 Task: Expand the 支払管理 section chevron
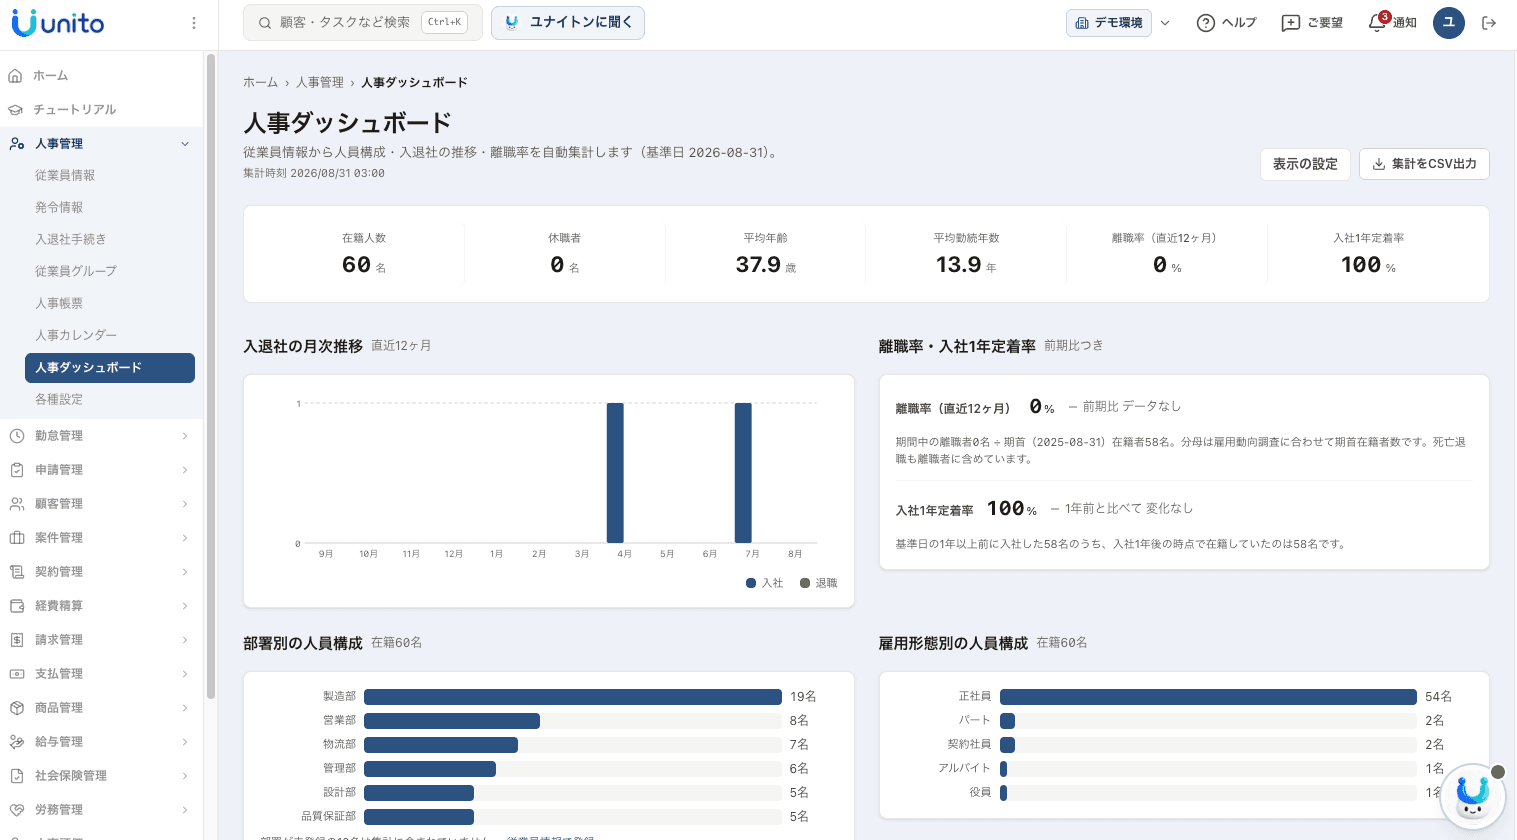coord(185,674)
